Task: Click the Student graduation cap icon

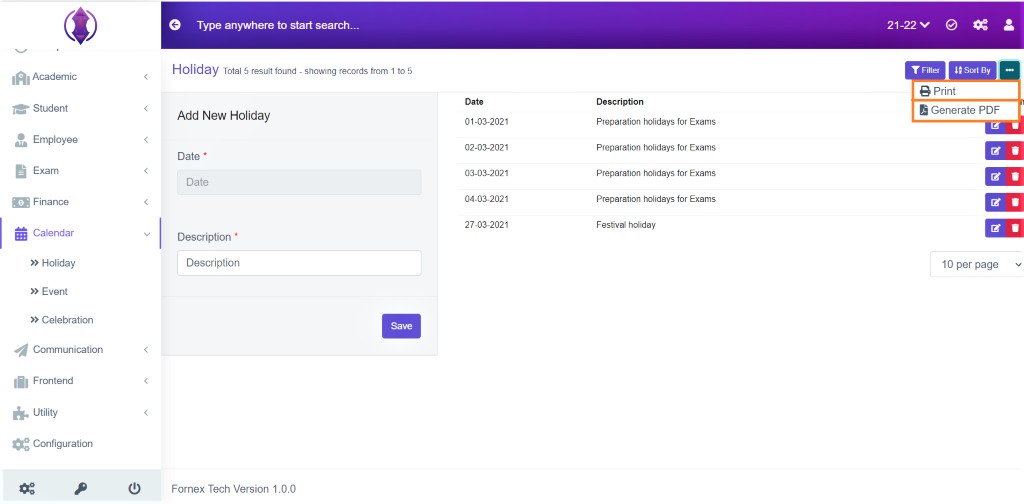Action: [x=21, y=109]
